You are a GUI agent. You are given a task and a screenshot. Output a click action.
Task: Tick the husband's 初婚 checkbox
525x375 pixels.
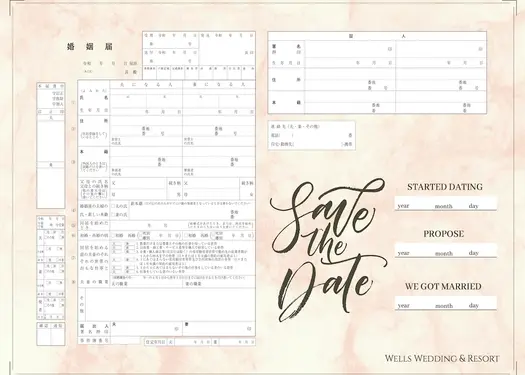(113, 235)
